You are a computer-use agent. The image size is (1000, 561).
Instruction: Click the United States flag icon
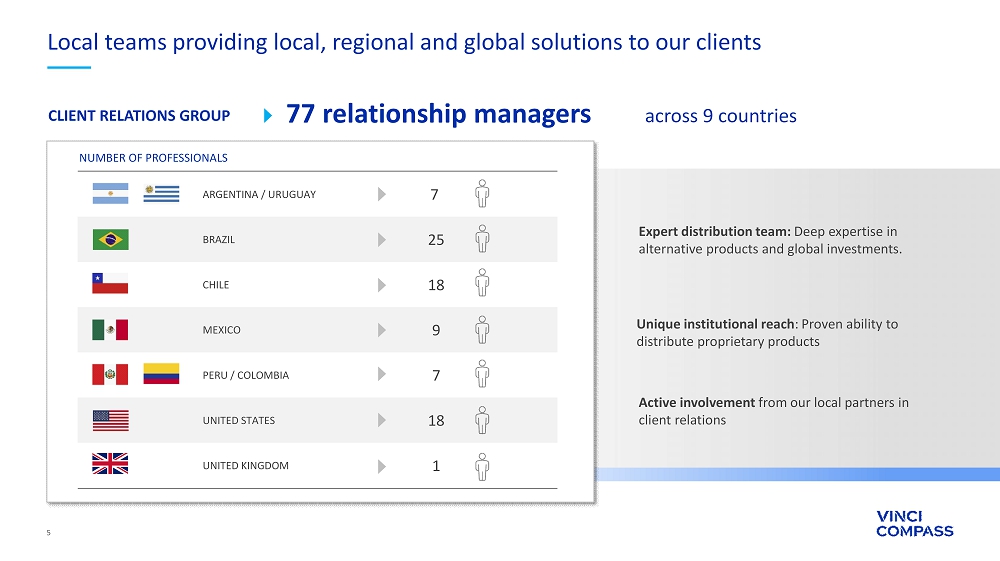(110, 420)
